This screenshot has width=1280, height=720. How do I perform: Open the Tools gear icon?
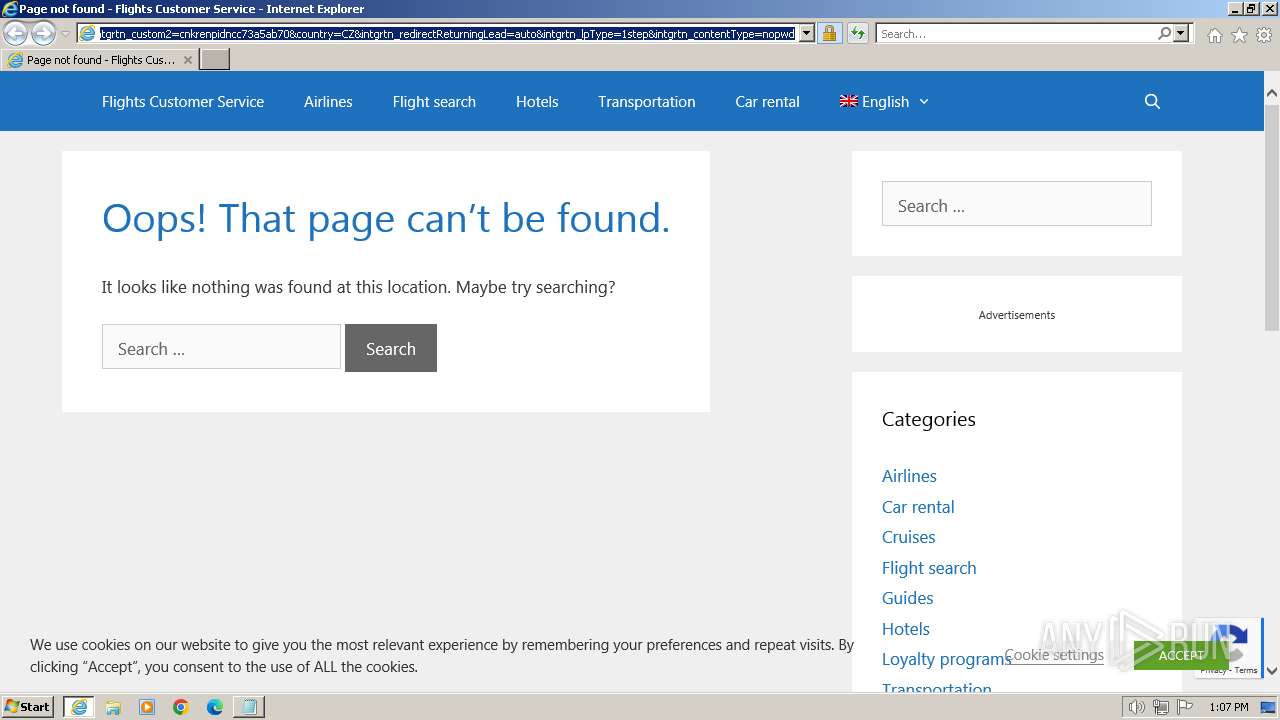[x=1264, y=35]
